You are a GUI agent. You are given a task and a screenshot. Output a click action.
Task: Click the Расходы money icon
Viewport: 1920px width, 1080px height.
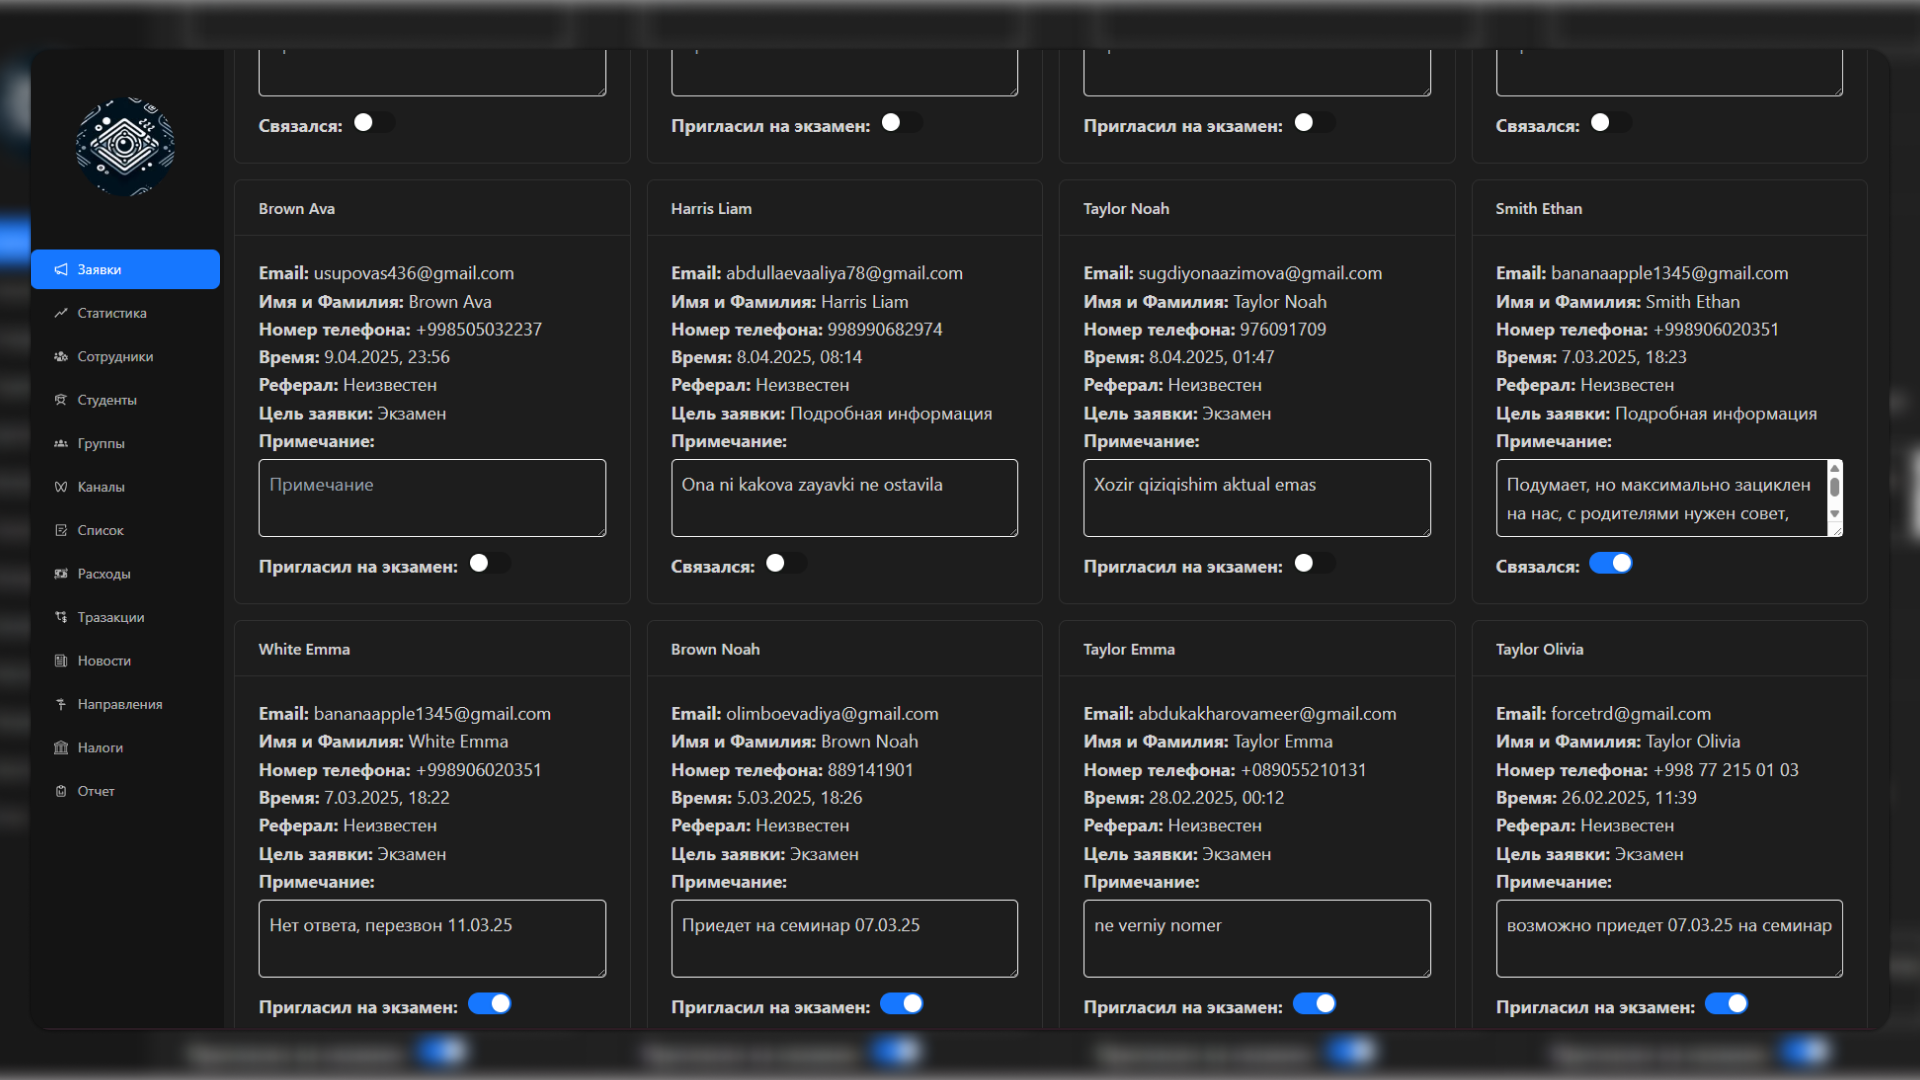(x=61, y=574)
